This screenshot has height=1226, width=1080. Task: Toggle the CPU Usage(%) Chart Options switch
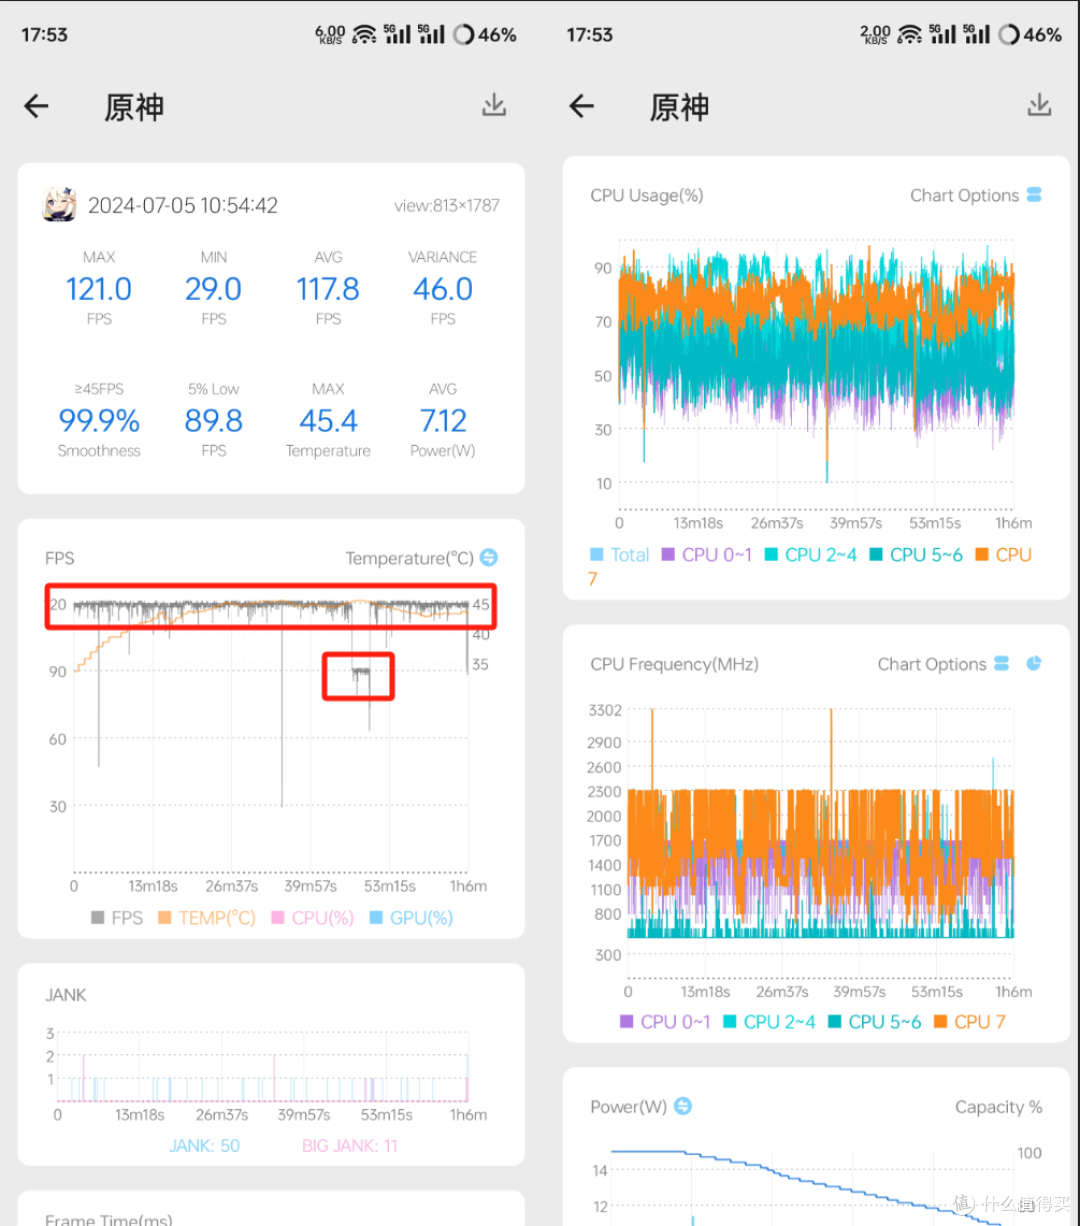[1034, 195]
